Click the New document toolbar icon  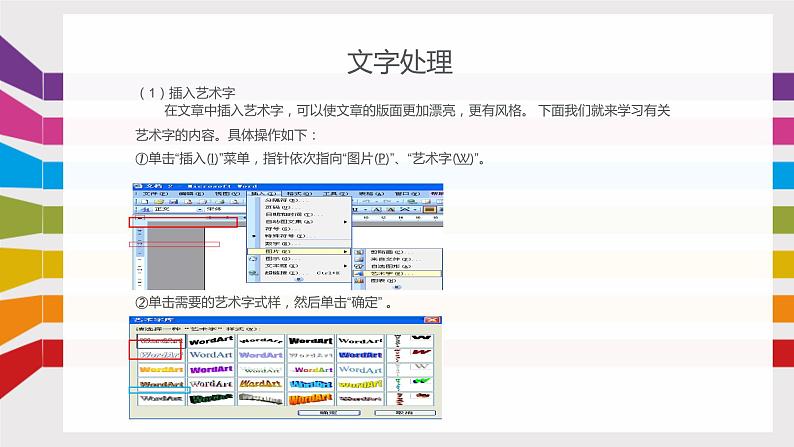145,201
